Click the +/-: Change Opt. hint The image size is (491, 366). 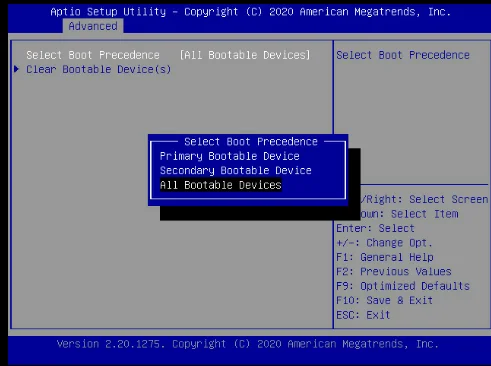[x=384, y=243]
